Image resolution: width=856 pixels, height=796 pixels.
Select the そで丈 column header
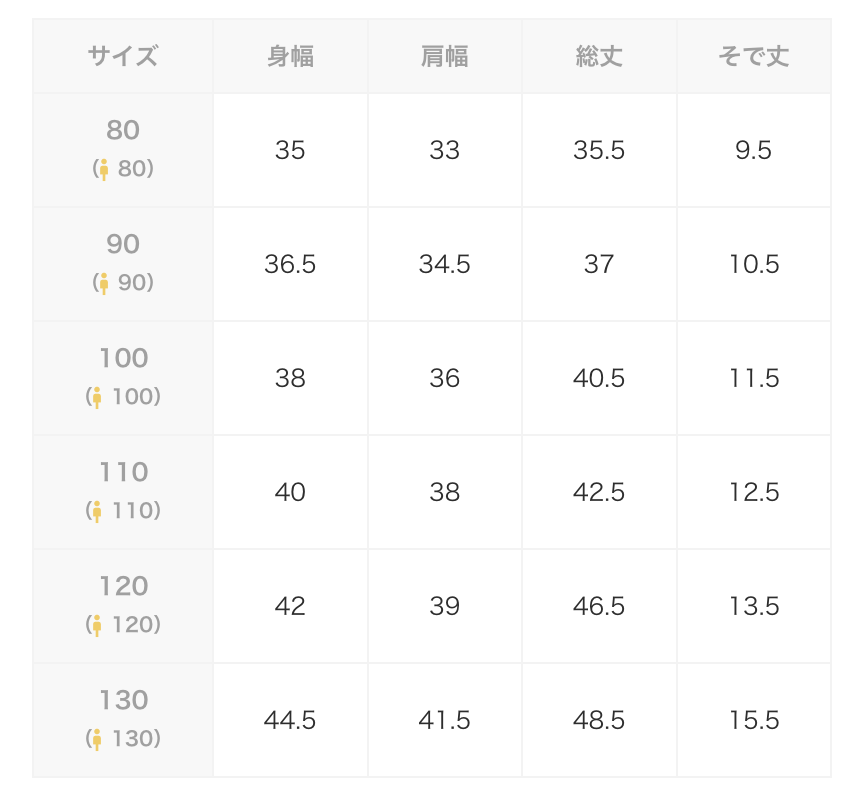tap(753, 56)
